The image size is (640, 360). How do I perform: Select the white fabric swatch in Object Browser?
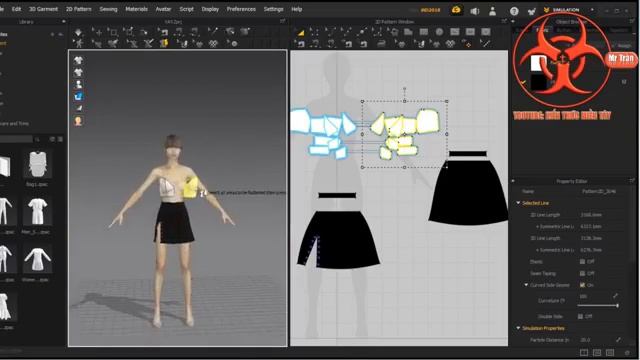coord(538,62)
